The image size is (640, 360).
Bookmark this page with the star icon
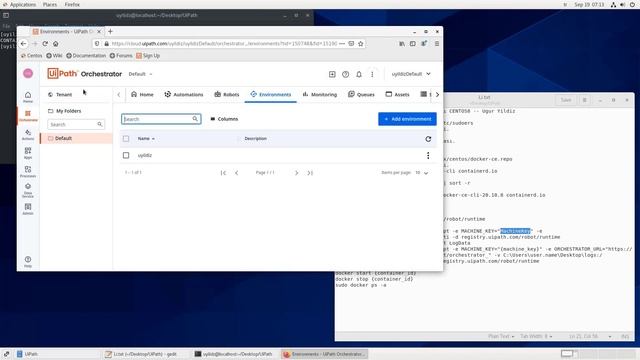pos(360,44)
